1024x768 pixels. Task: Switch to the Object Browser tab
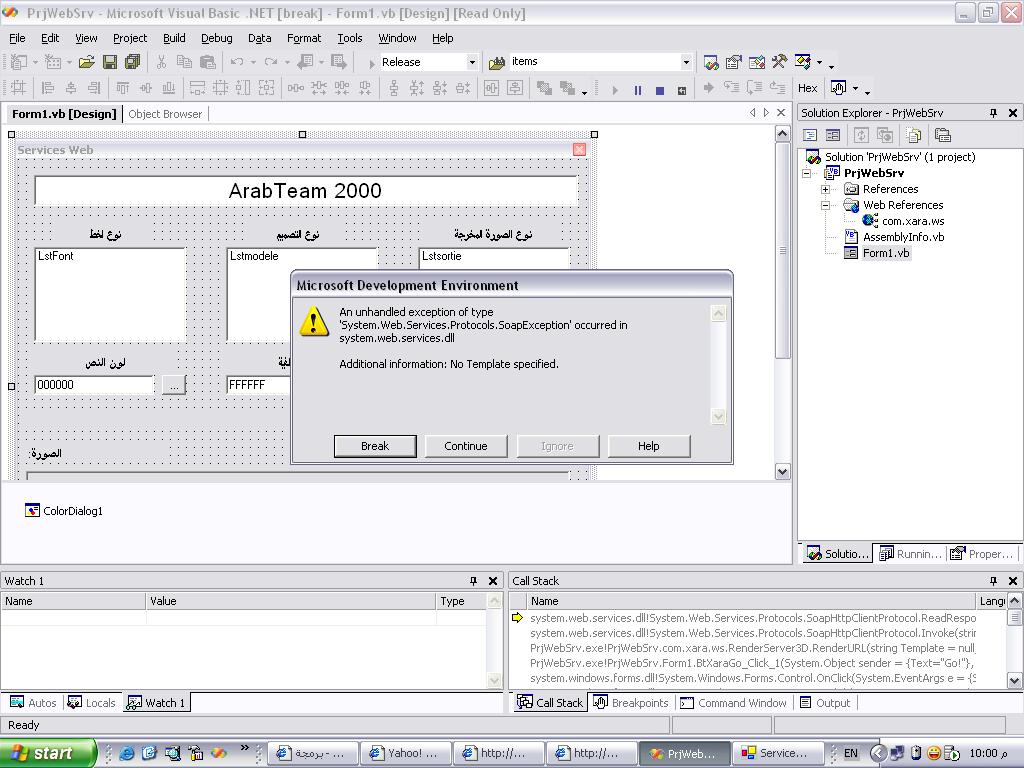point(165,114)
